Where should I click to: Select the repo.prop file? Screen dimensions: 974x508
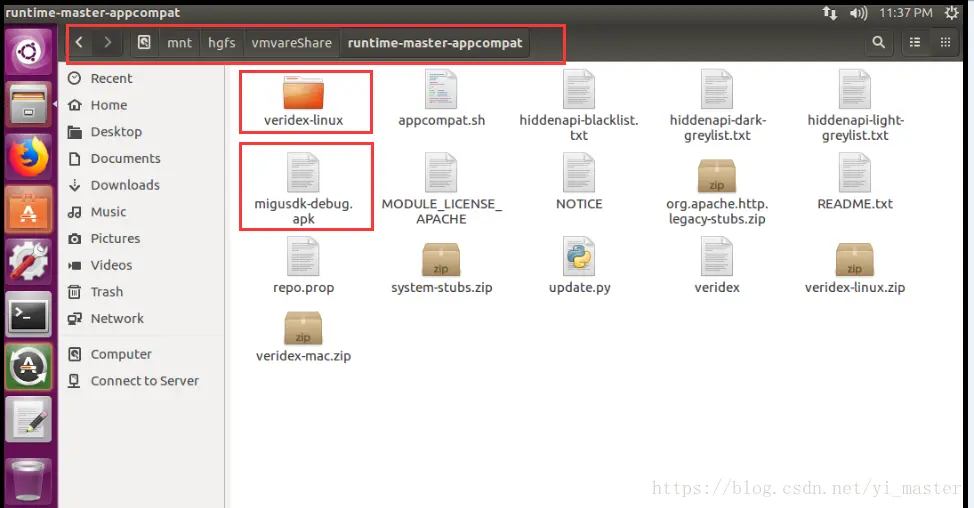pyautogui.click(x=303, y=266)
